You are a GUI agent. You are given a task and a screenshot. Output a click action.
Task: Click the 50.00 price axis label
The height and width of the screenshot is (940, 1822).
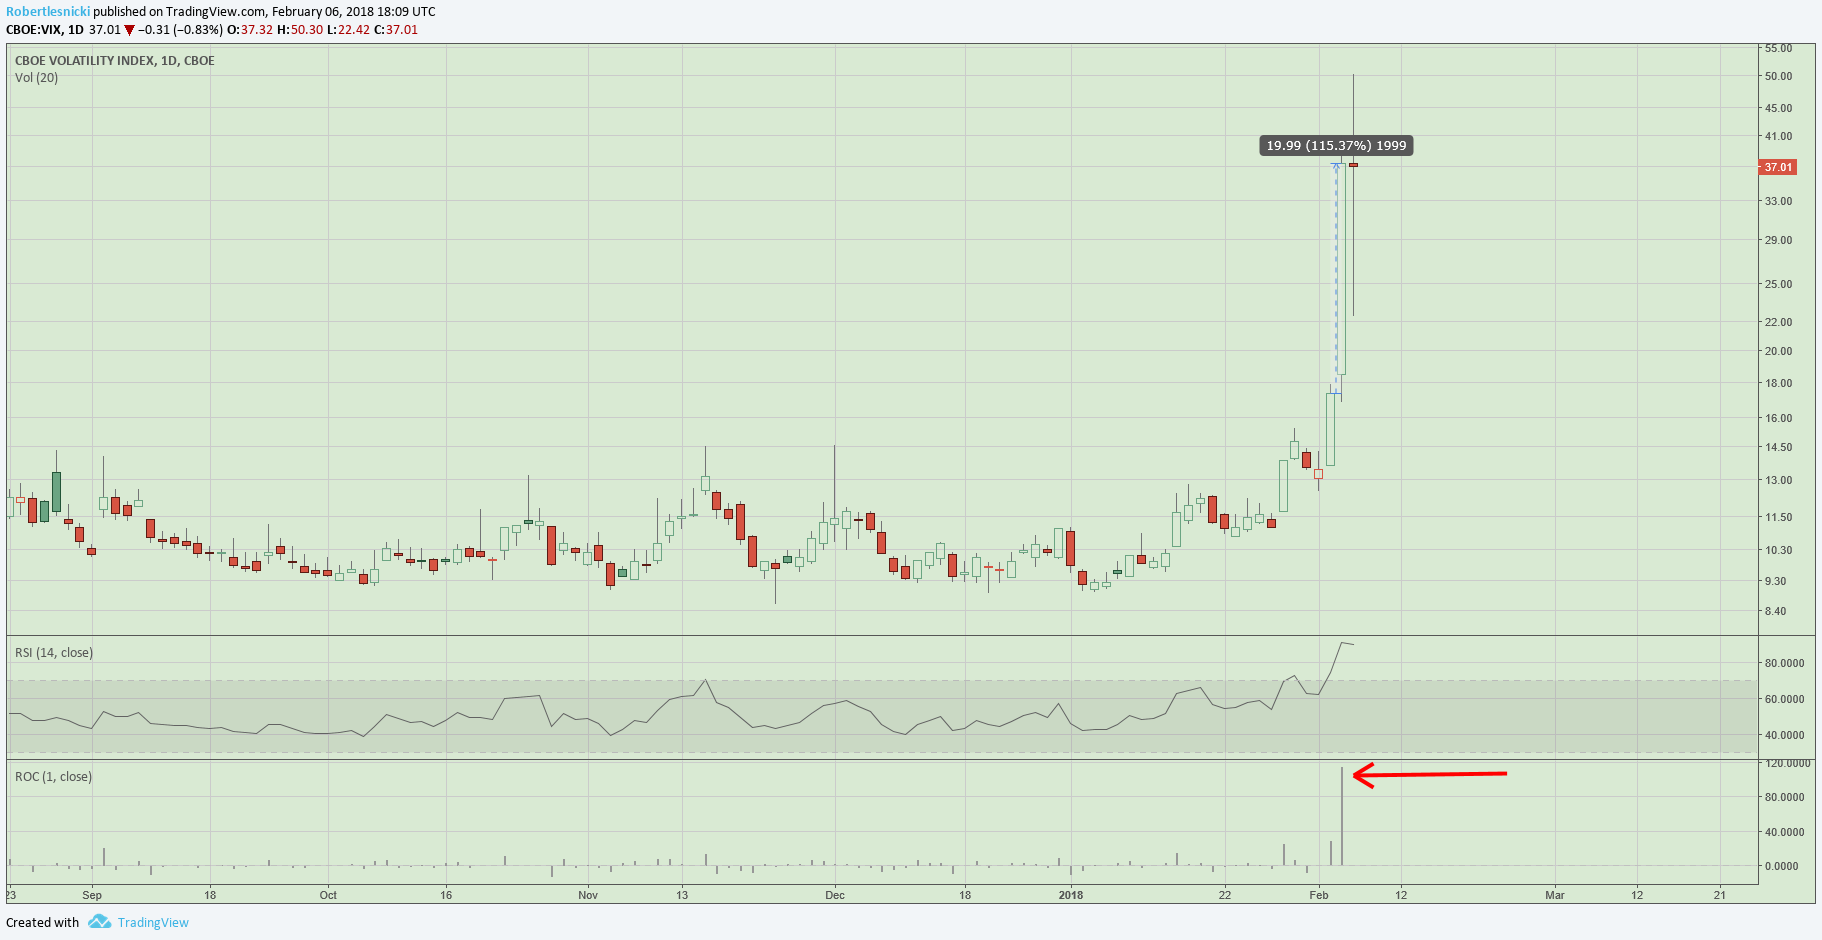tap(1778, 76)
